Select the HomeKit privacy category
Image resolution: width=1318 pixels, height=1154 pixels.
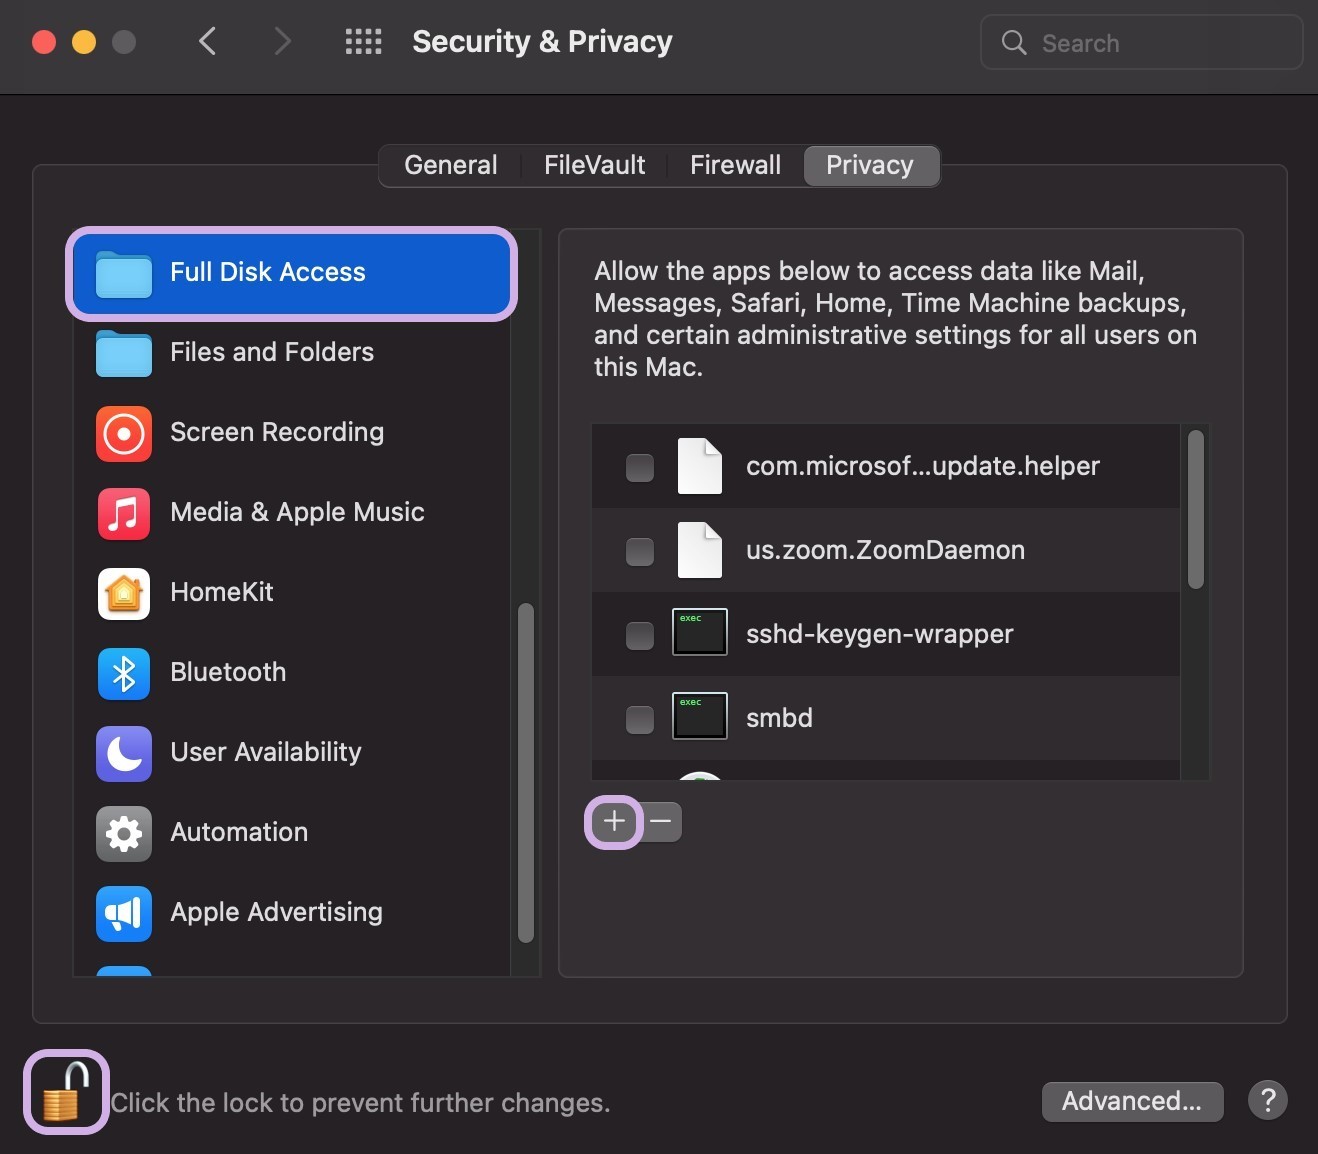click(221, 592)
